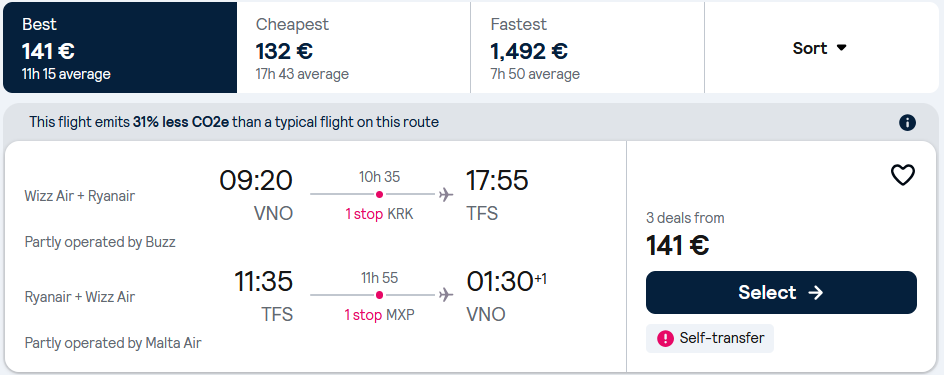The width and height of the screenshot is (944, 375).
Task: Click the arrow inside the Select button
Action: click(815, 293)
